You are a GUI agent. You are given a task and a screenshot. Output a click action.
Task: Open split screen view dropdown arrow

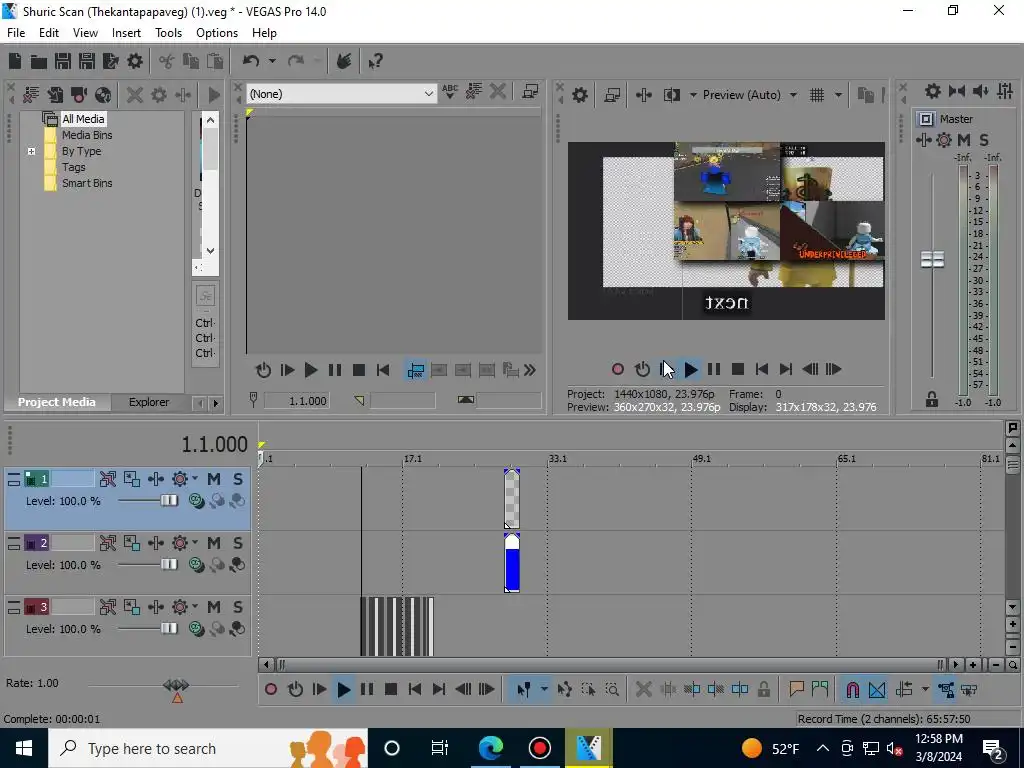coord(693,95)
